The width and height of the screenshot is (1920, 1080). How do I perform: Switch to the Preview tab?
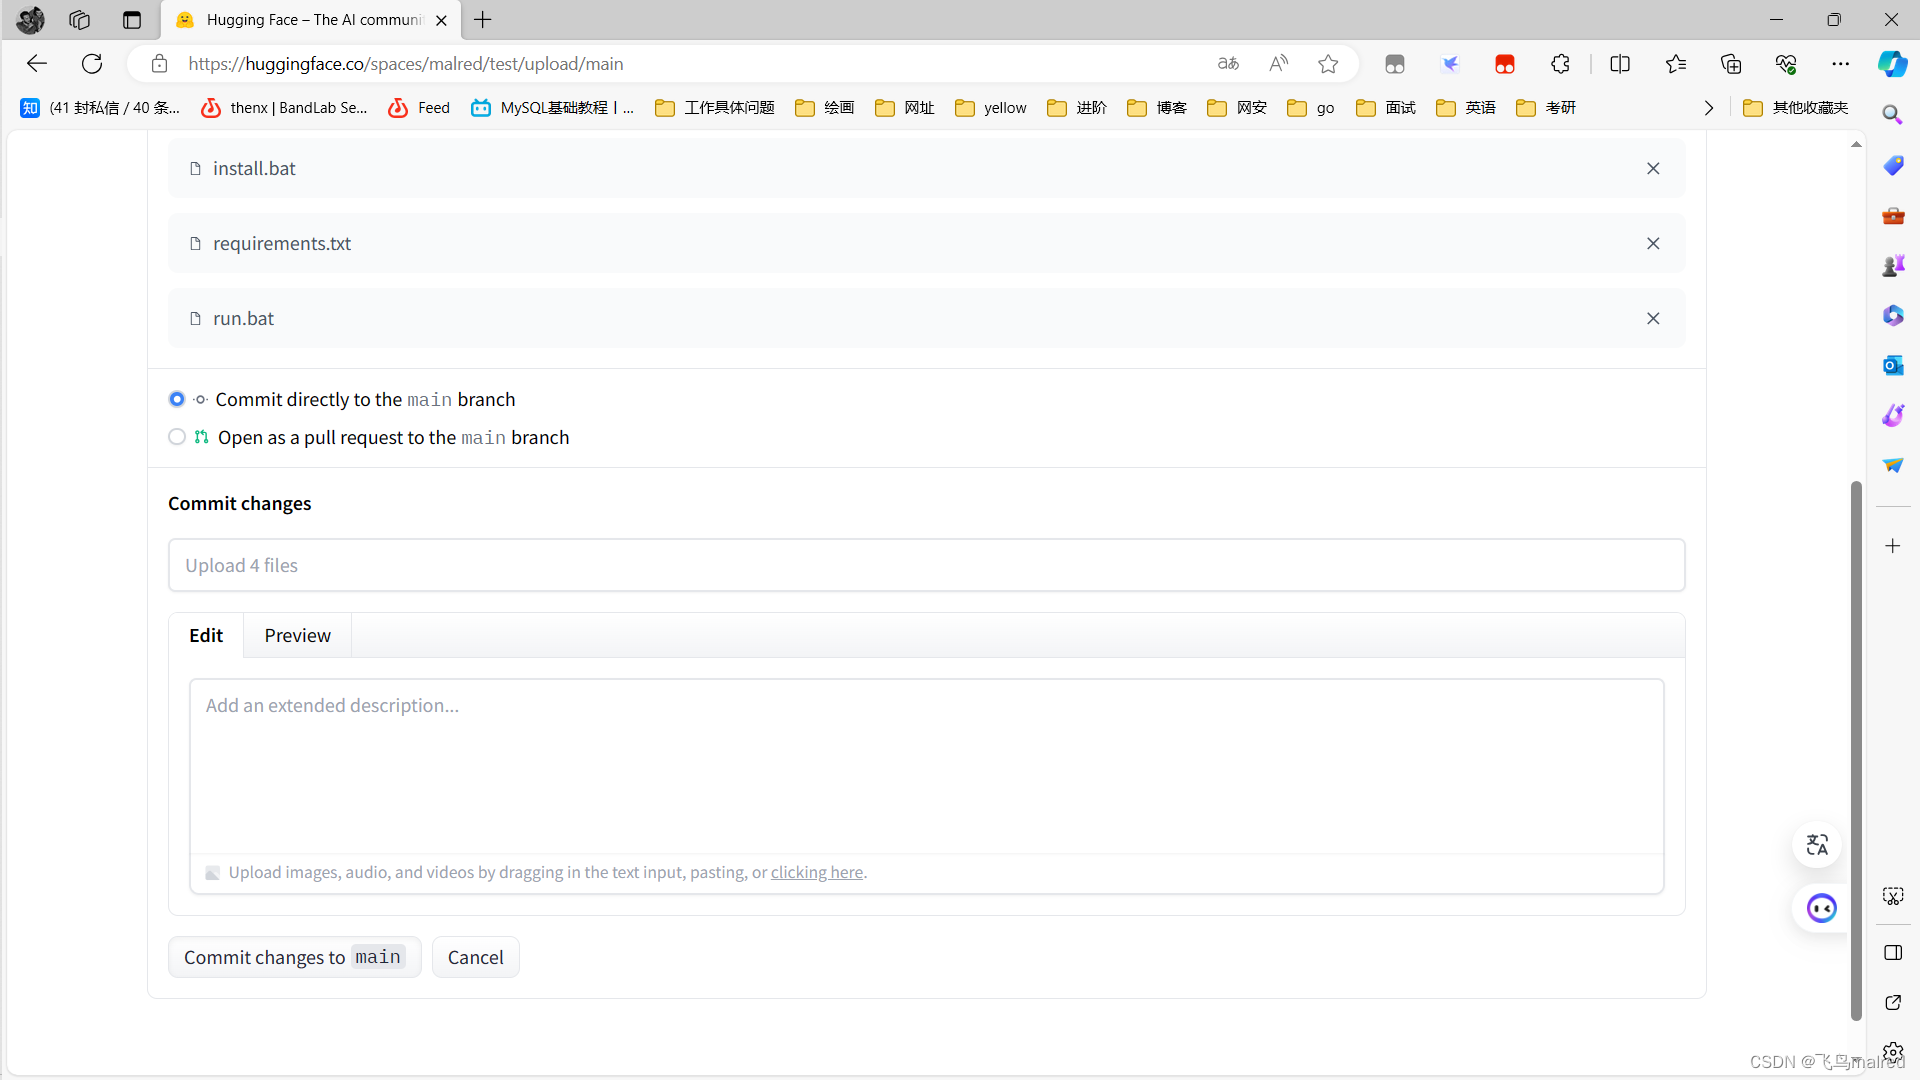point(298,634)
